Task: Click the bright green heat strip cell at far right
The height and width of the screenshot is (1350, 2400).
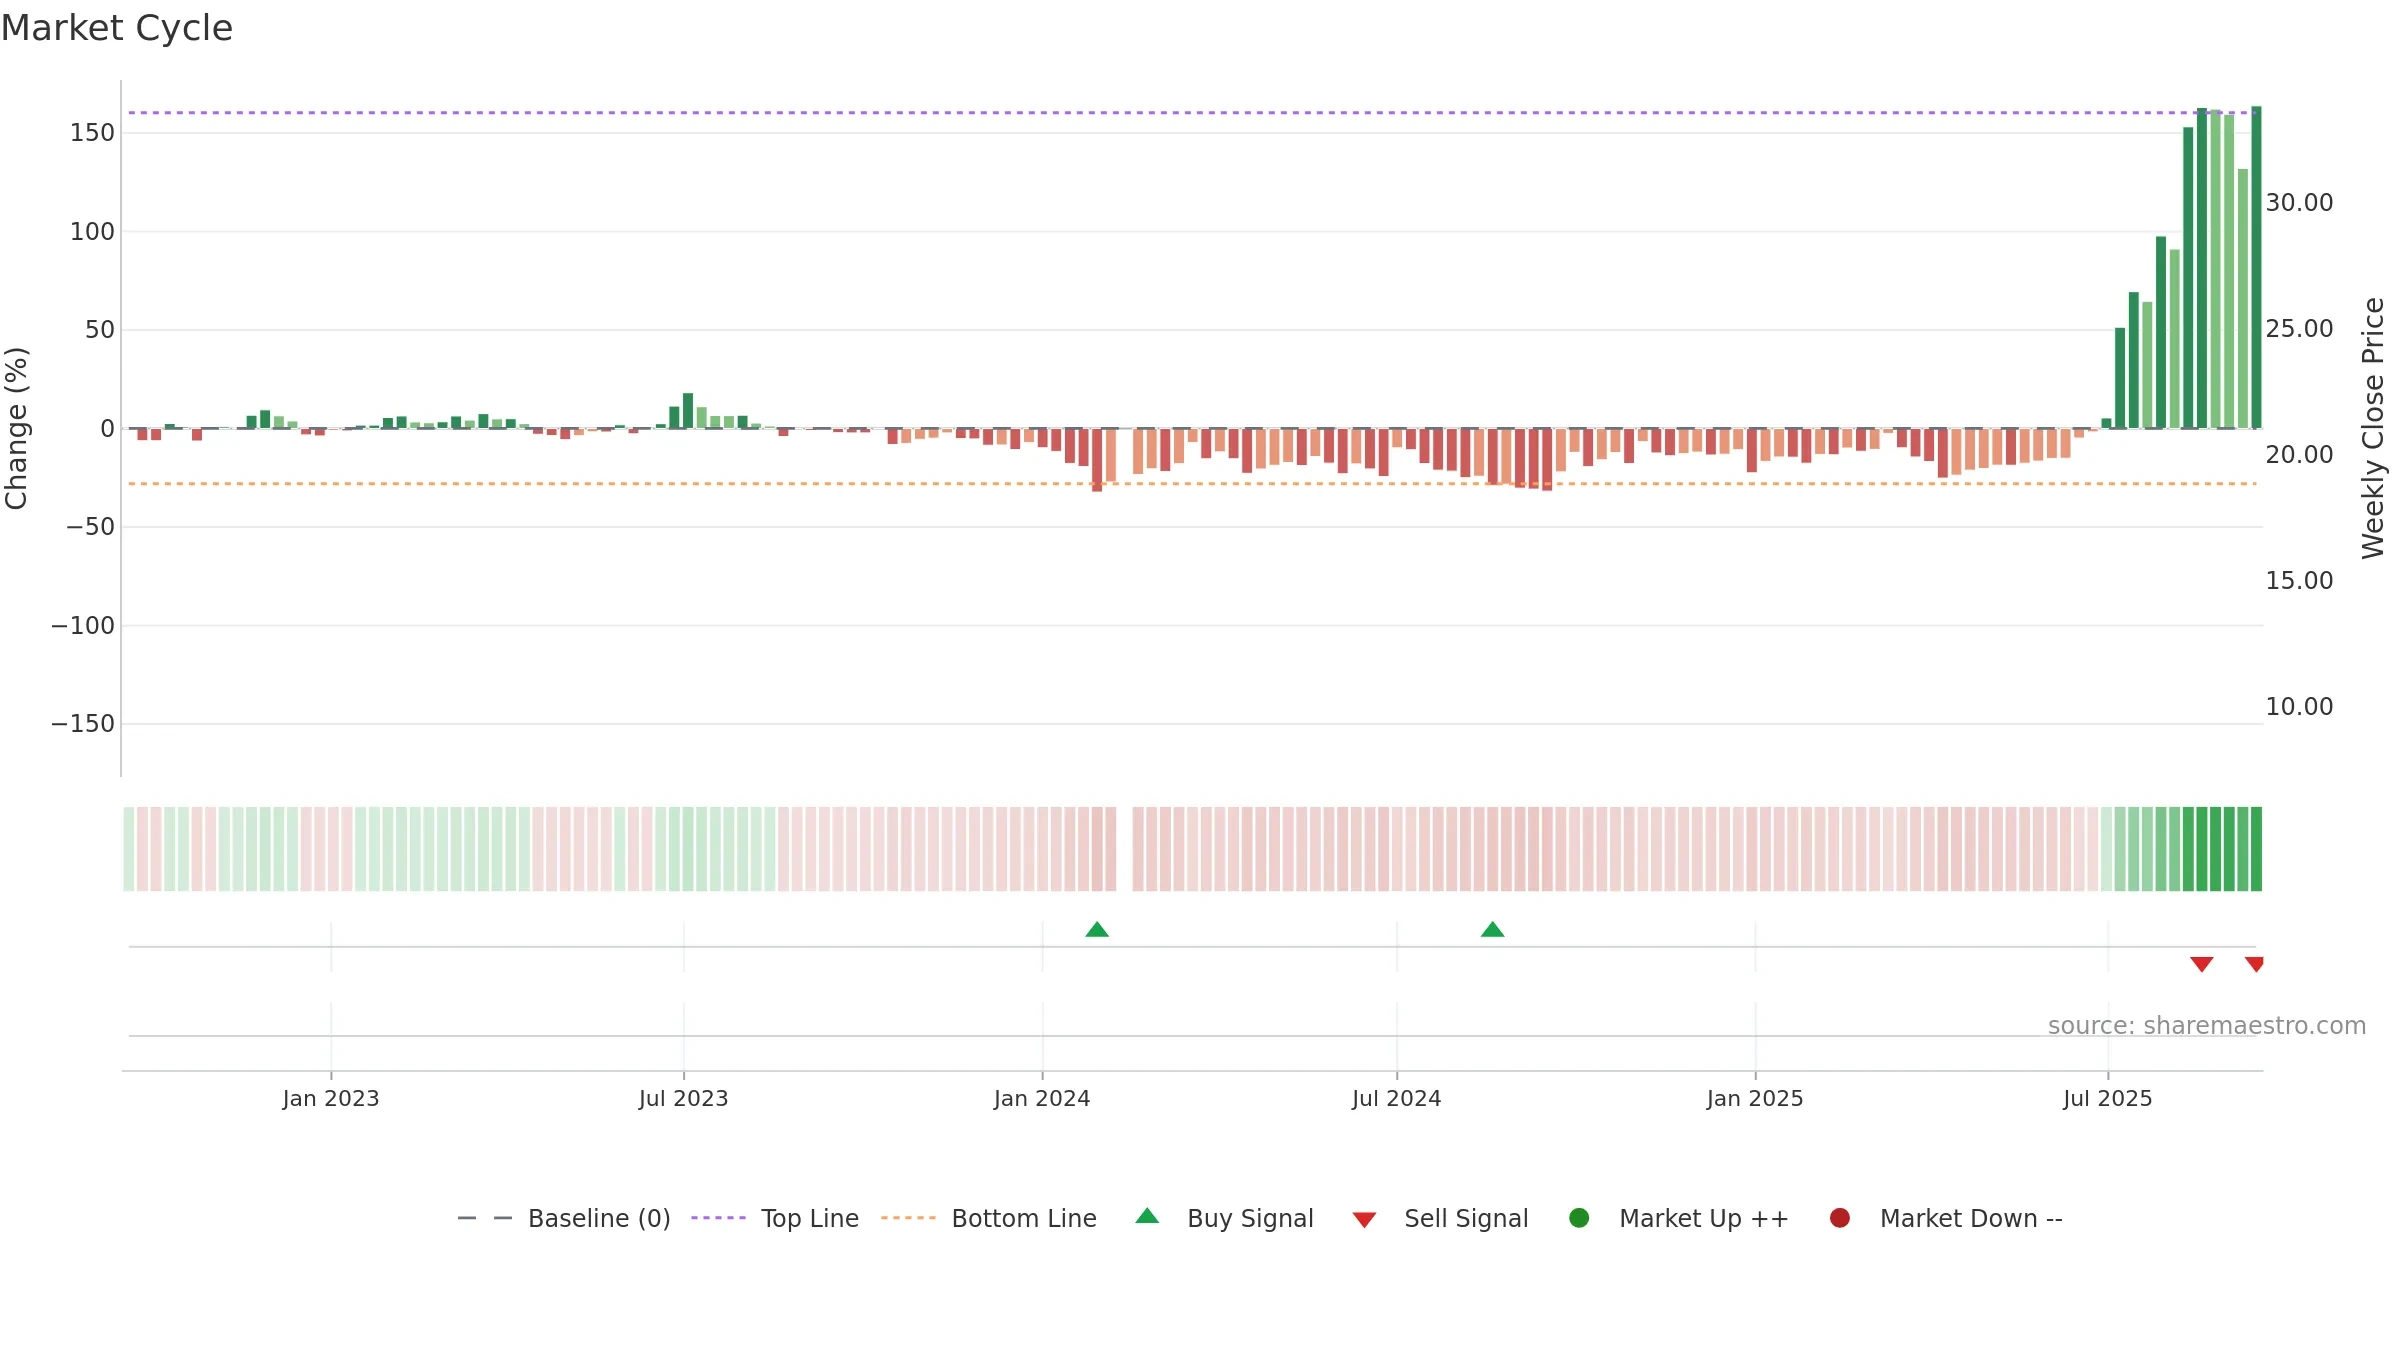Action: pyautogui.click(x=2256, y=848)
